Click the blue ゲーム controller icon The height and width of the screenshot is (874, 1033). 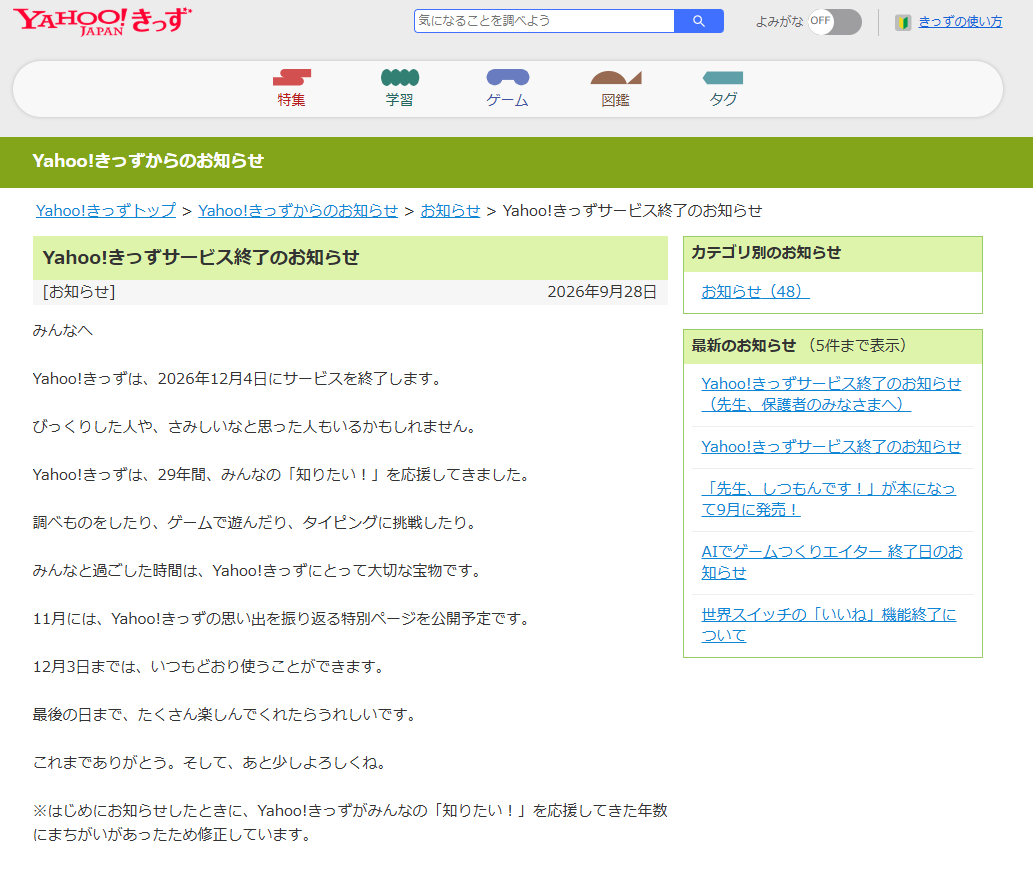point(507,78)
